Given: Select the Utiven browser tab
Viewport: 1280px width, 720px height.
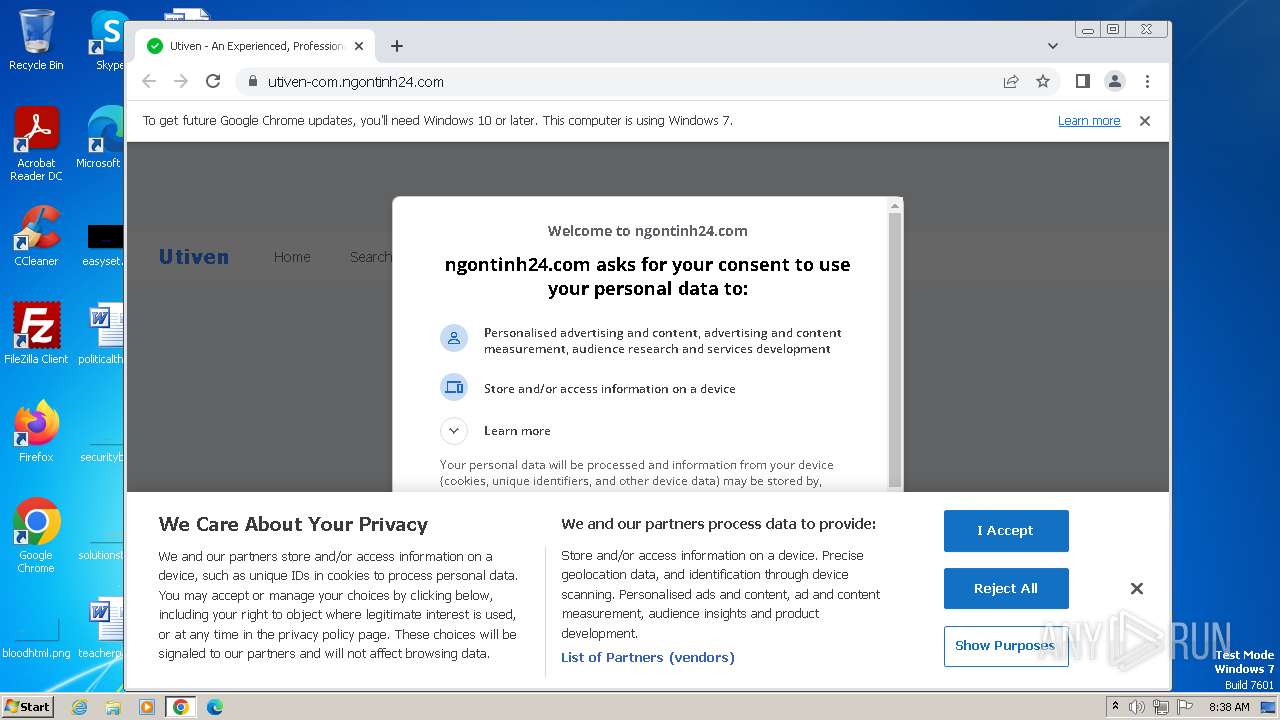Looking at the screenshot, I should coord(256,46).
